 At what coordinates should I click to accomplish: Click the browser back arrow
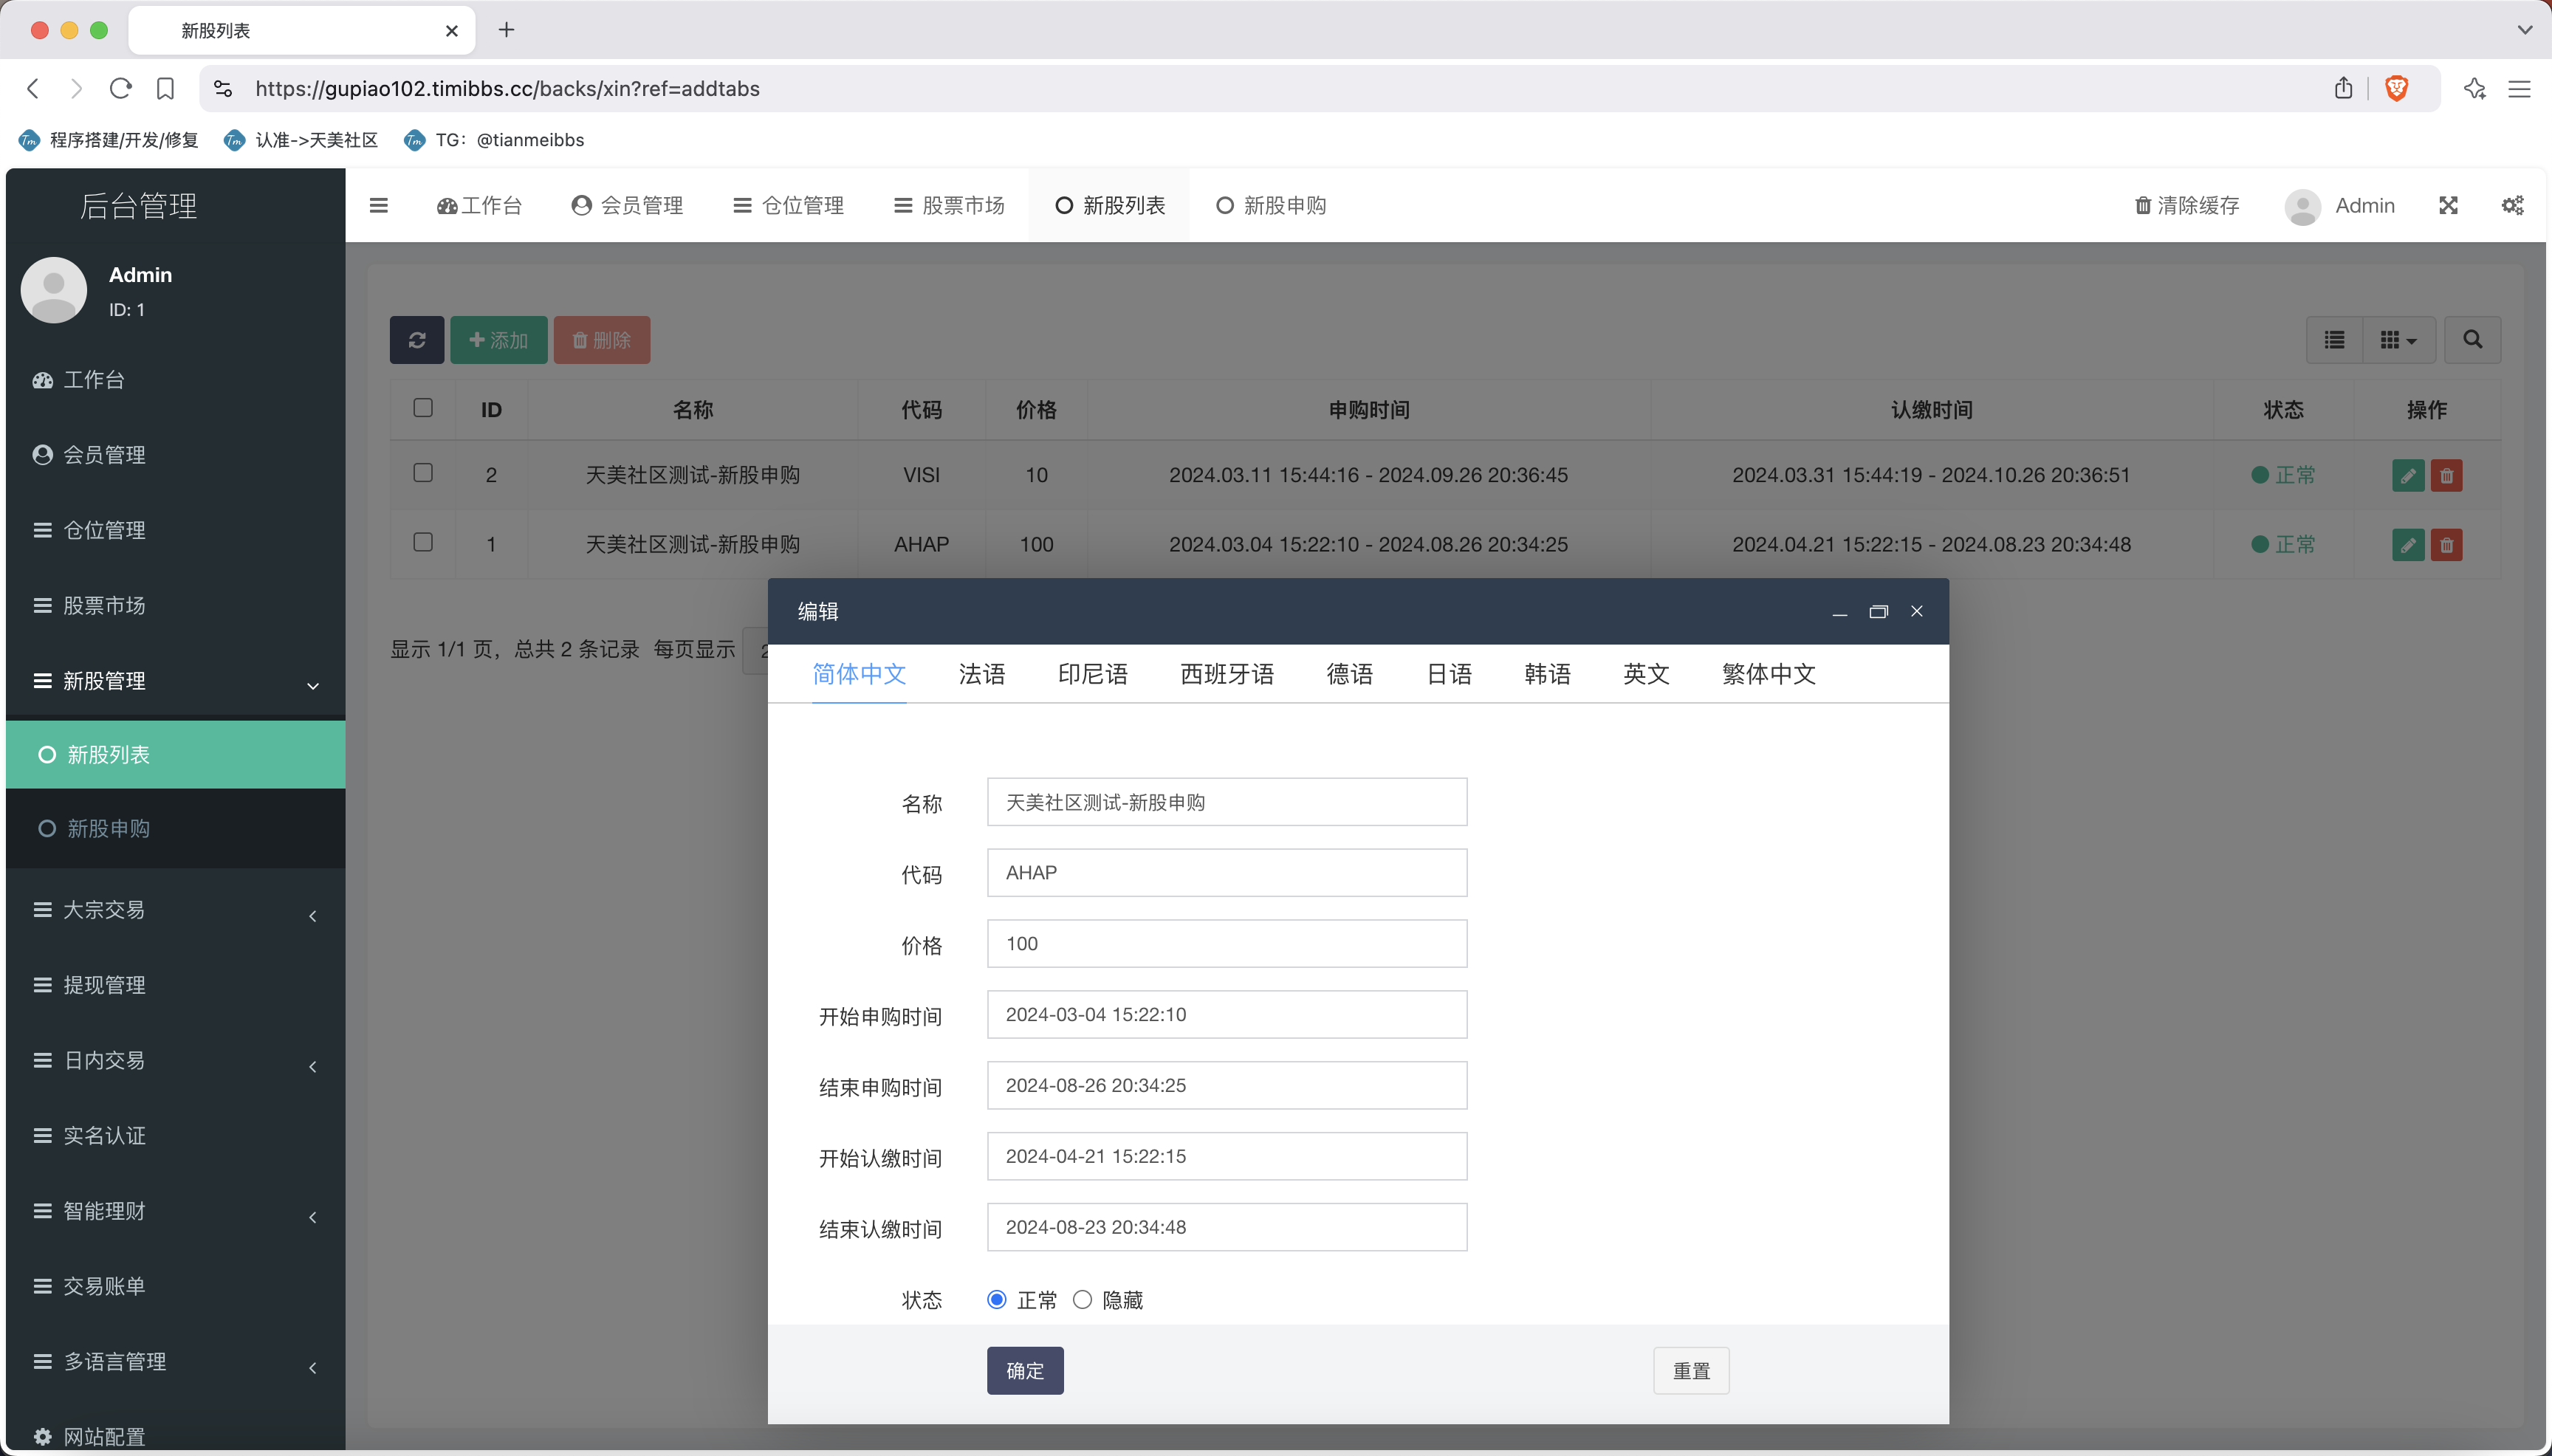(33, 89)
